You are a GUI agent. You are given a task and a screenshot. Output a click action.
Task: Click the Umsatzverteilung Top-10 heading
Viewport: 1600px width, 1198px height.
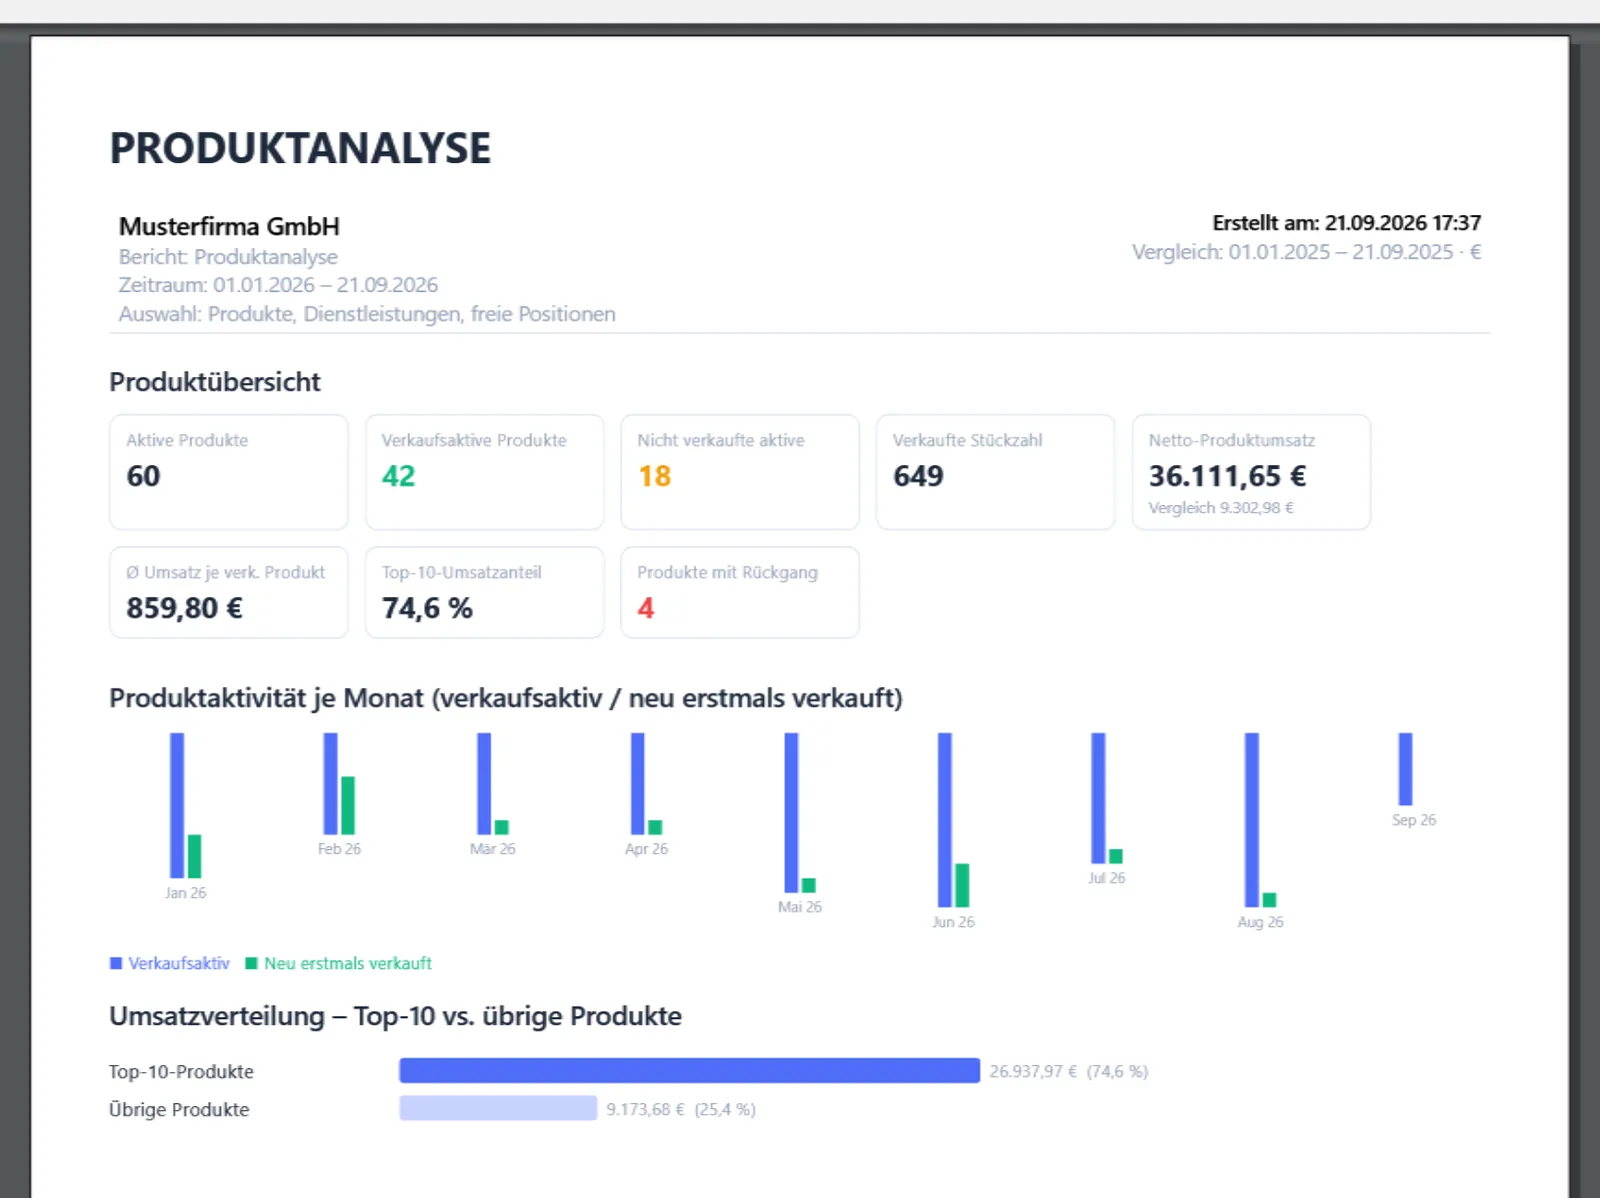pyautogui.click(x=396, y=1016)
